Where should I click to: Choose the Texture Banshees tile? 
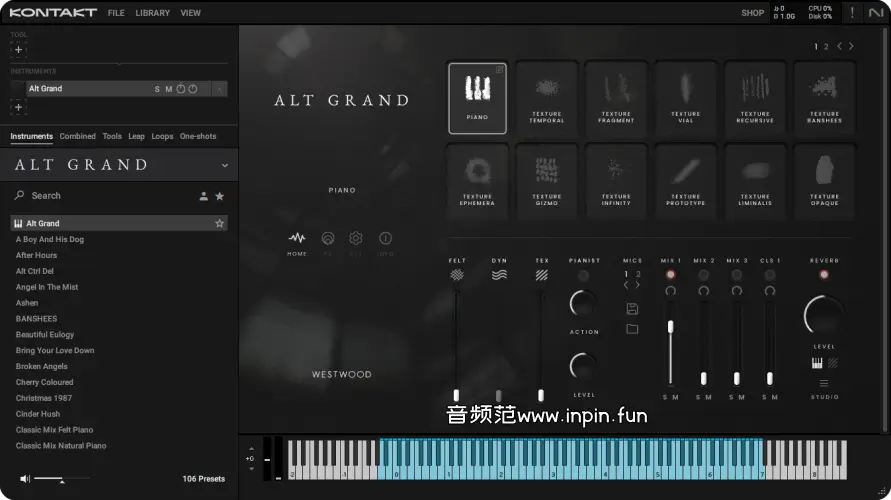click(x=824, y=98)
